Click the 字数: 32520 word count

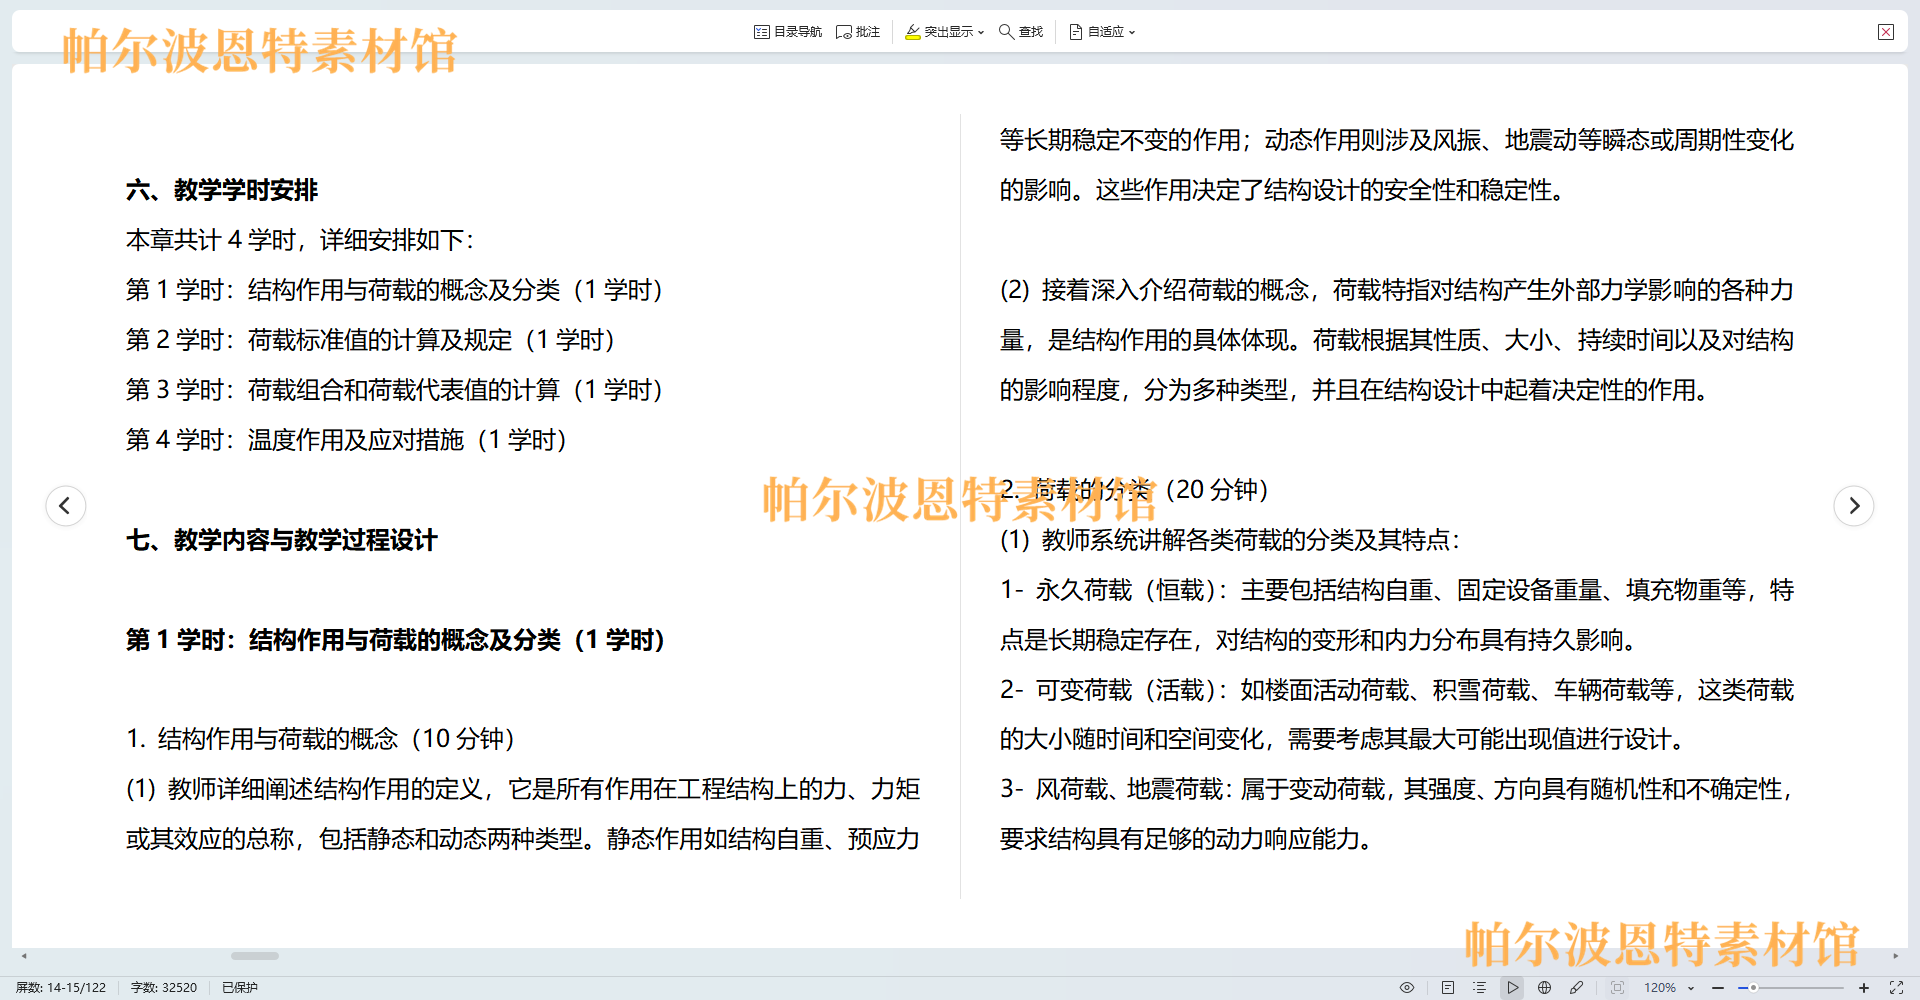point(164,987)
